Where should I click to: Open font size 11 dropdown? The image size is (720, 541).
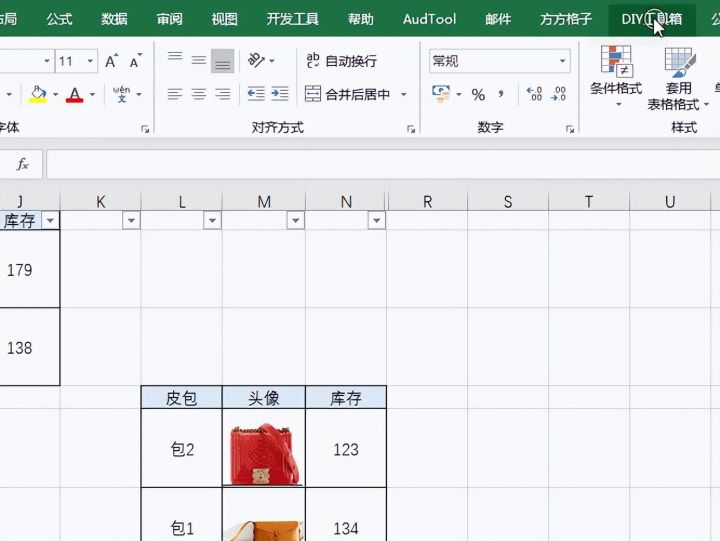coord(90,61)
